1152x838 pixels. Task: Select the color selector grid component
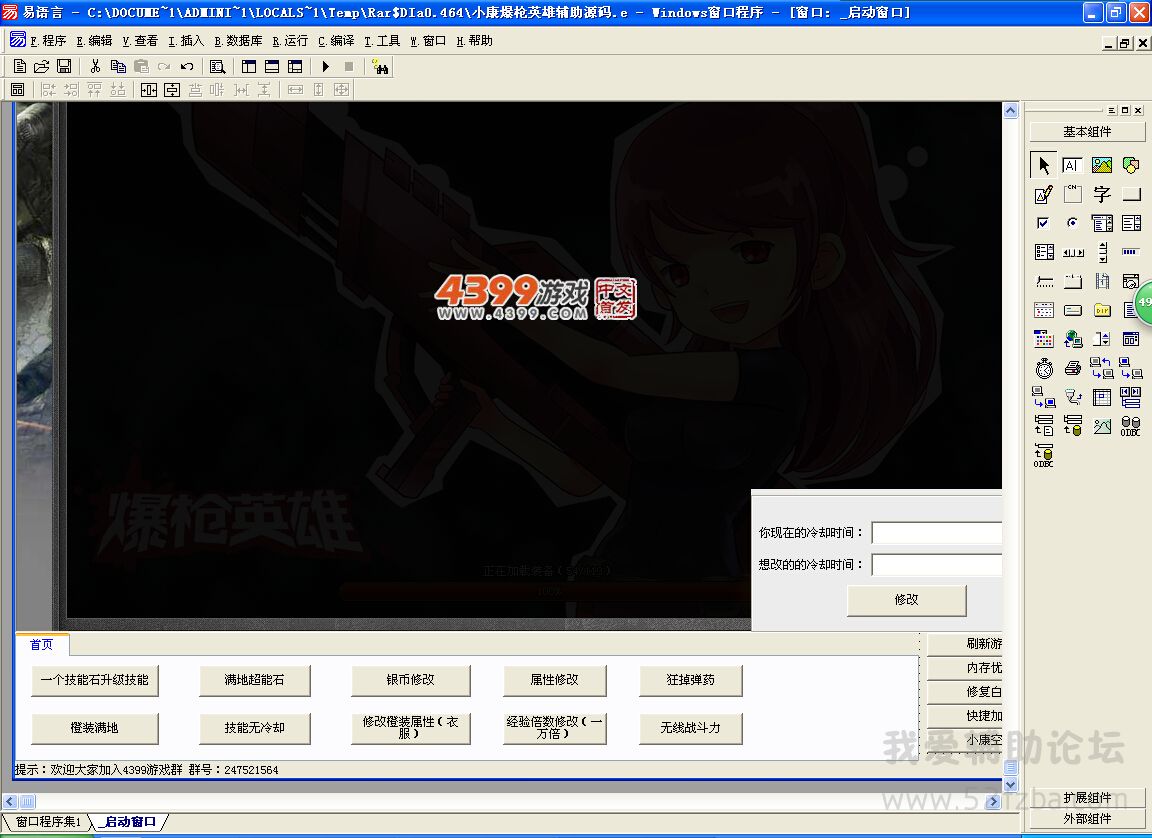point(1043,339)
